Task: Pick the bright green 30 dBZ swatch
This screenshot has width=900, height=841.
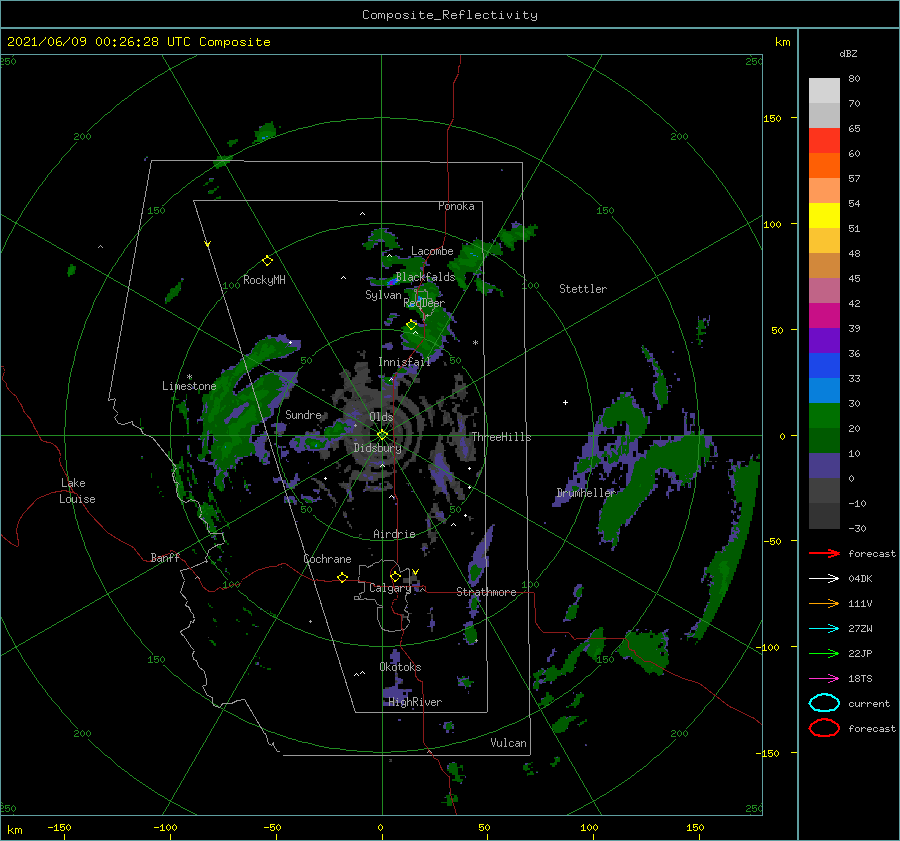Action: pyautogui.click(x=824, y=416)
